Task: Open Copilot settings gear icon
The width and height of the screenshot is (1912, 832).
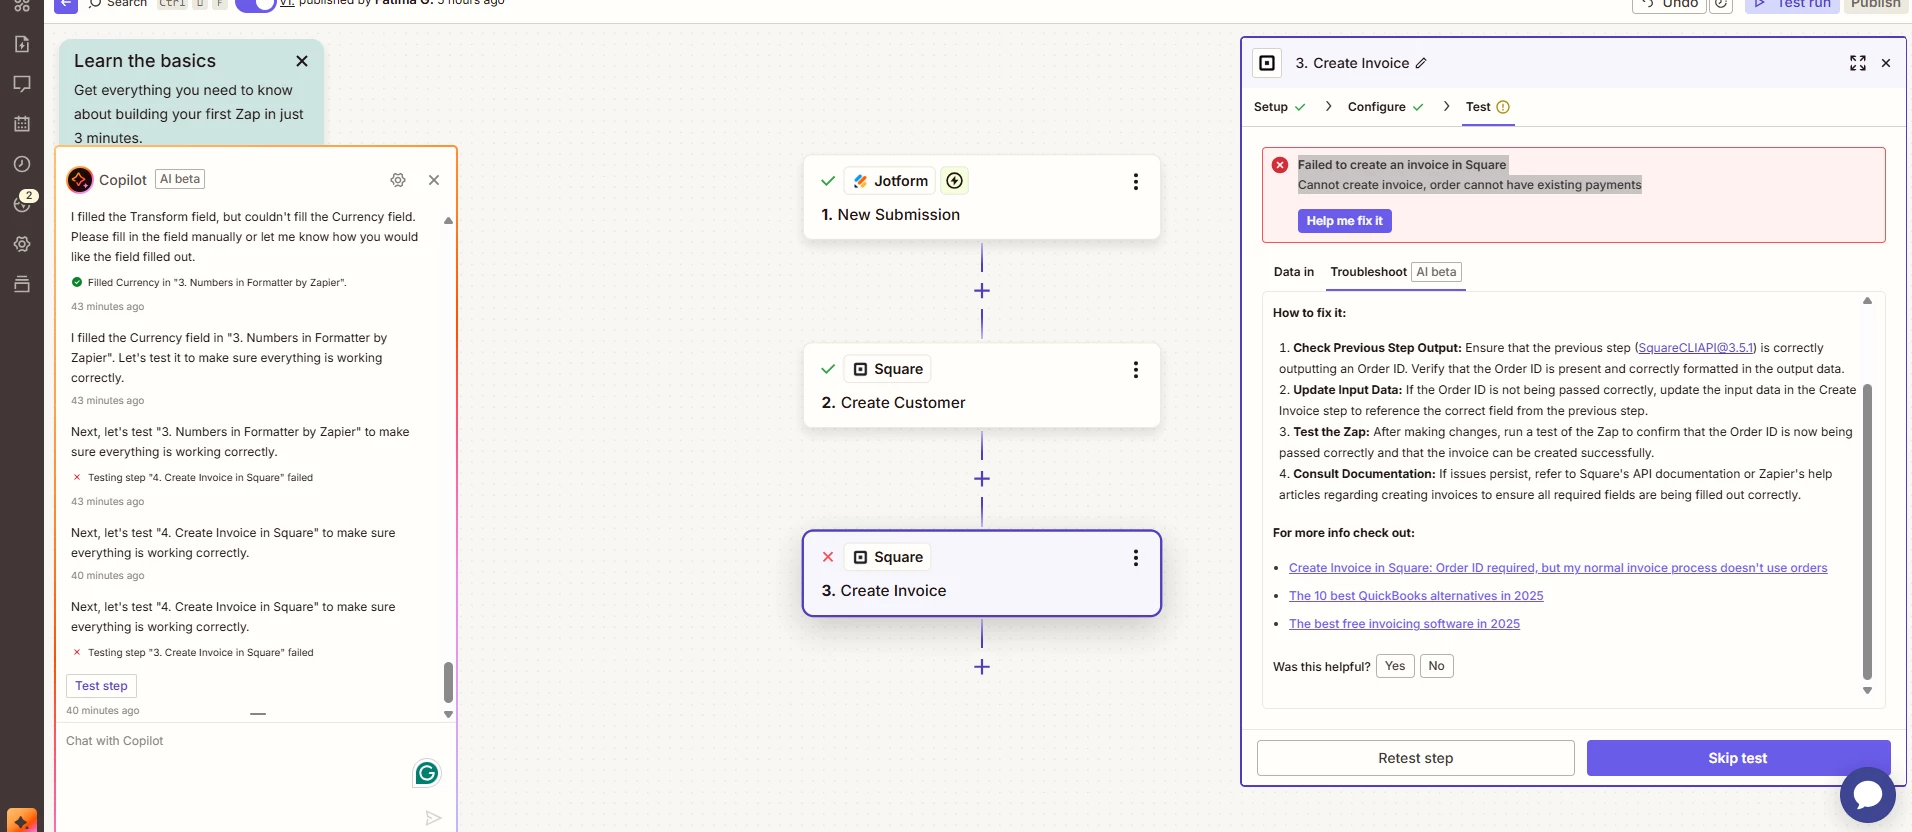Action: click(398, 180)
